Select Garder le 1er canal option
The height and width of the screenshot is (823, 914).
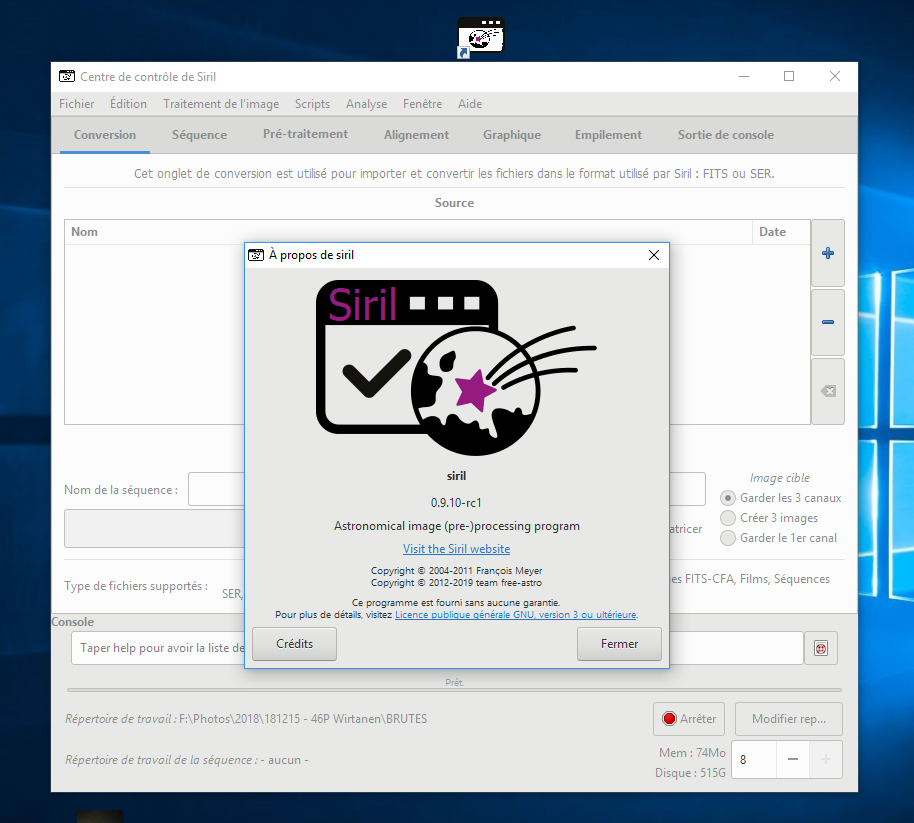(727, 537)
